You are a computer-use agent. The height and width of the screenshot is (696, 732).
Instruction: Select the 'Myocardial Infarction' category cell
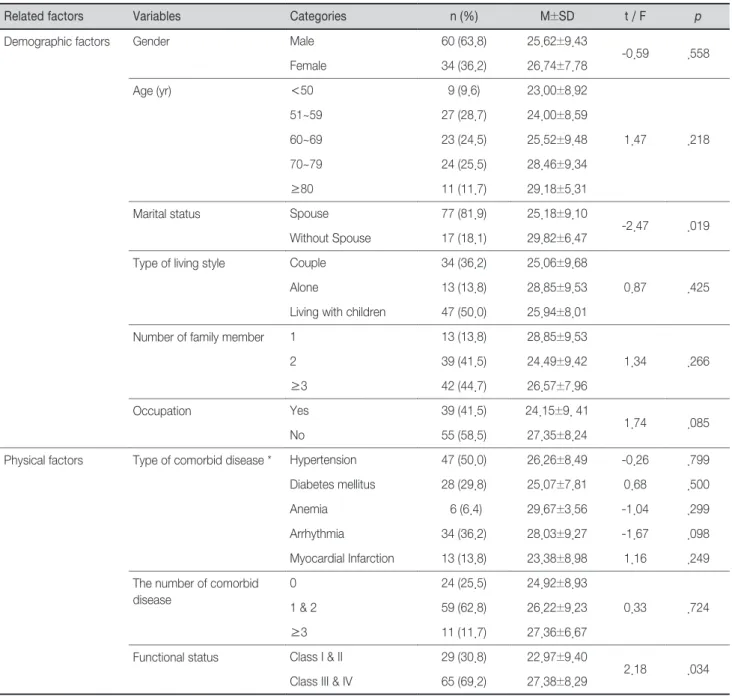coord(342,558)
